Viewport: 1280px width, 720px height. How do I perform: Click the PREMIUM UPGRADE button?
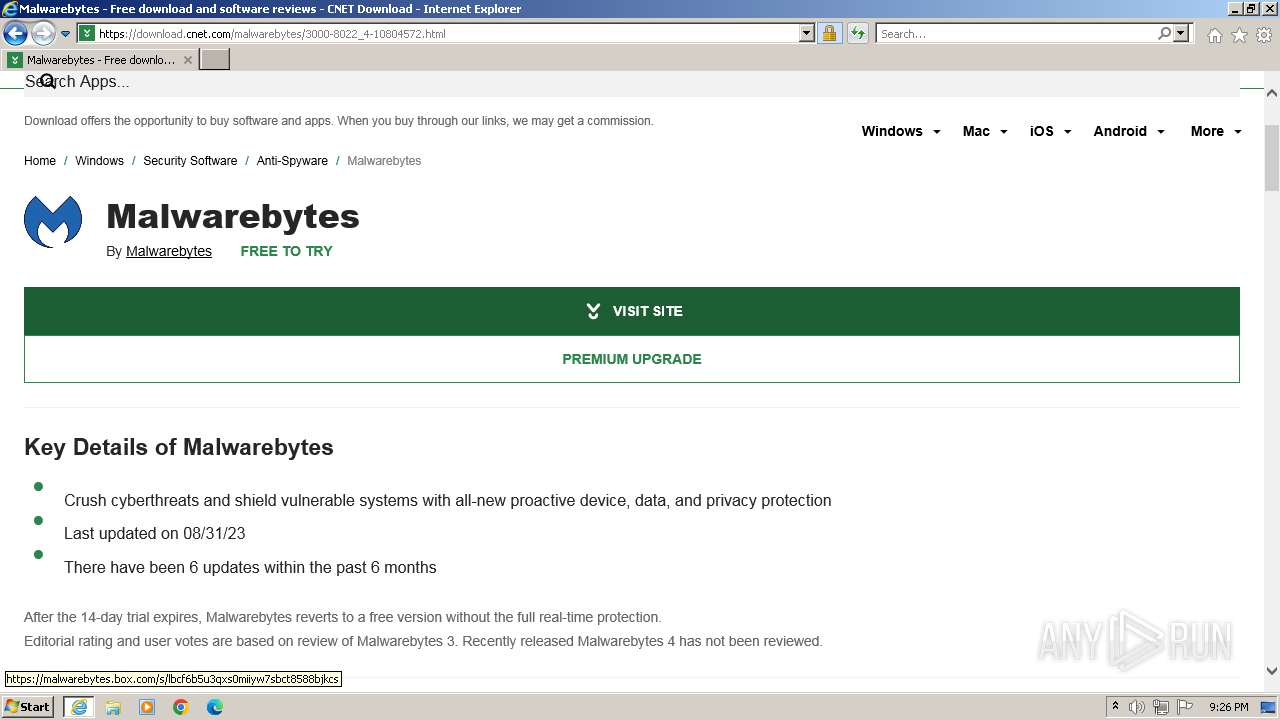pos(632,359)
